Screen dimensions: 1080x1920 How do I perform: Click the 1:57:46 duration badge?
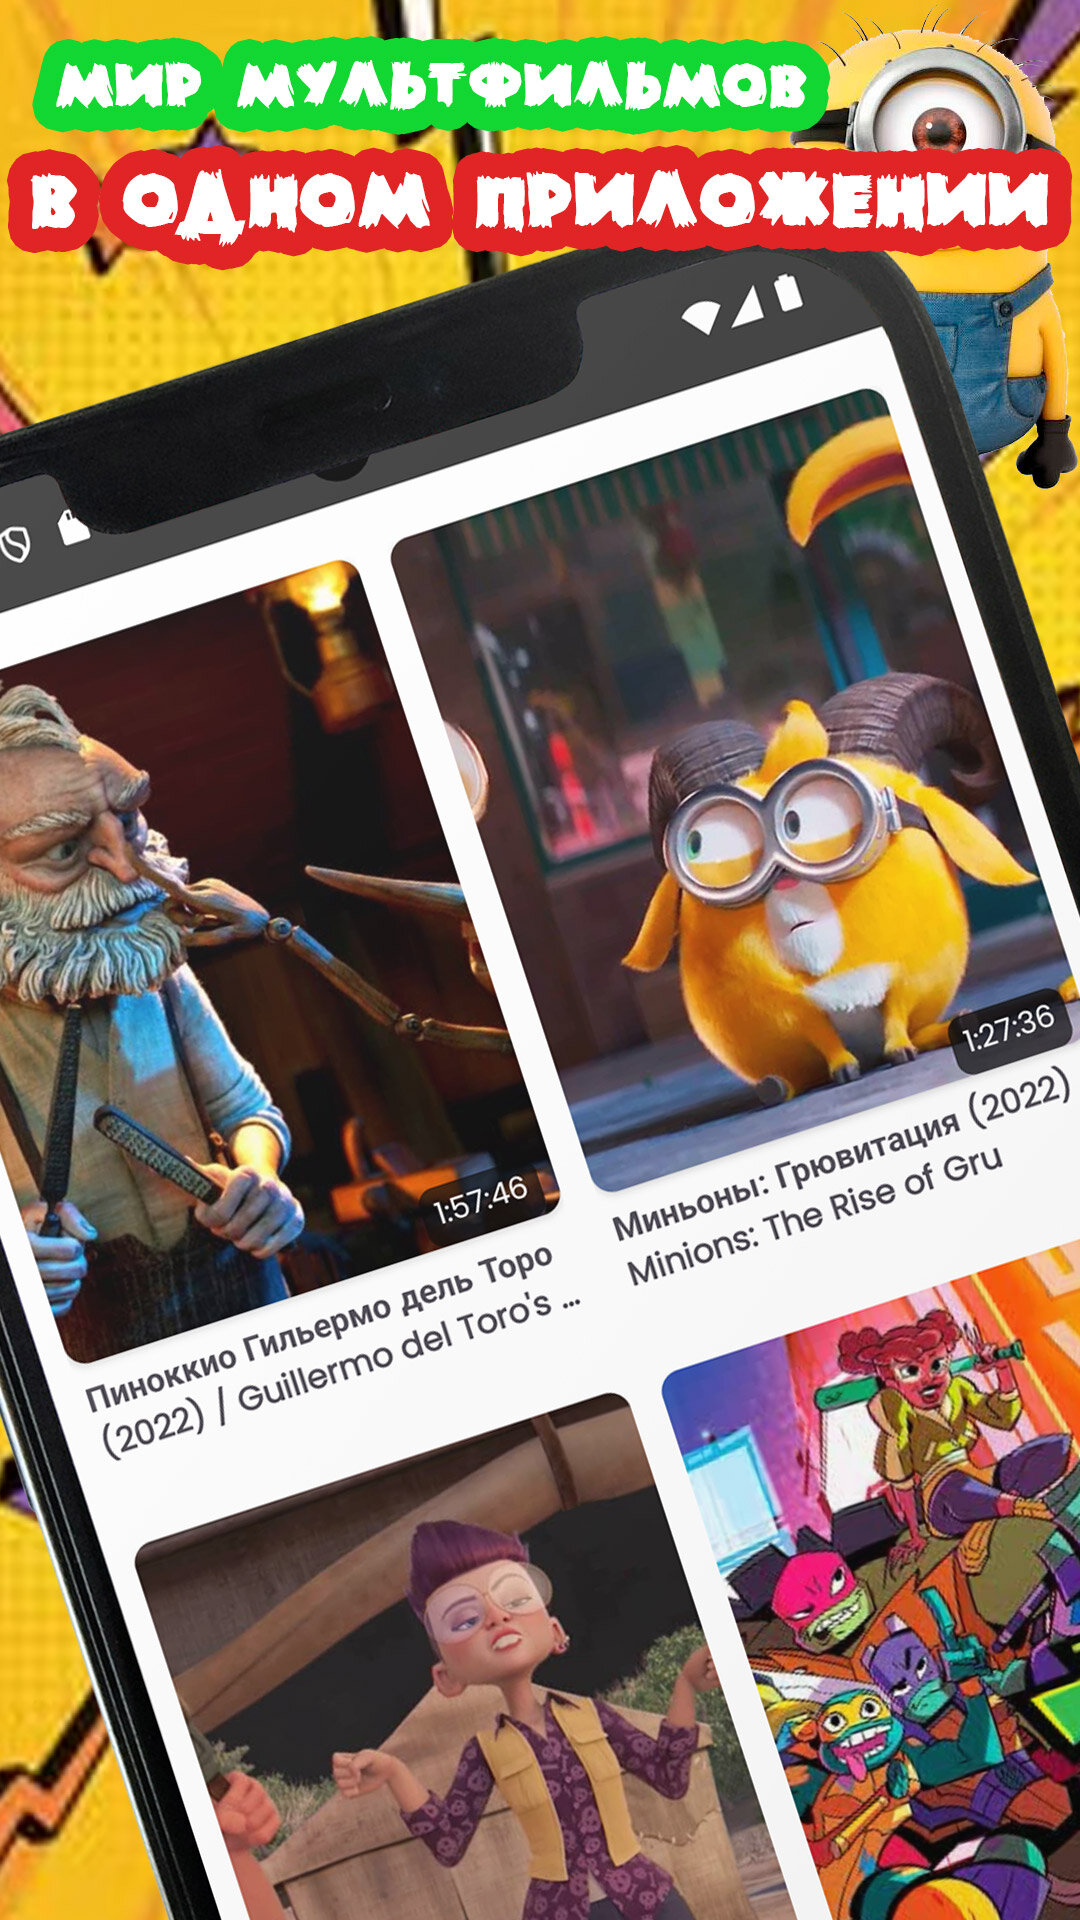(481, 1200)
